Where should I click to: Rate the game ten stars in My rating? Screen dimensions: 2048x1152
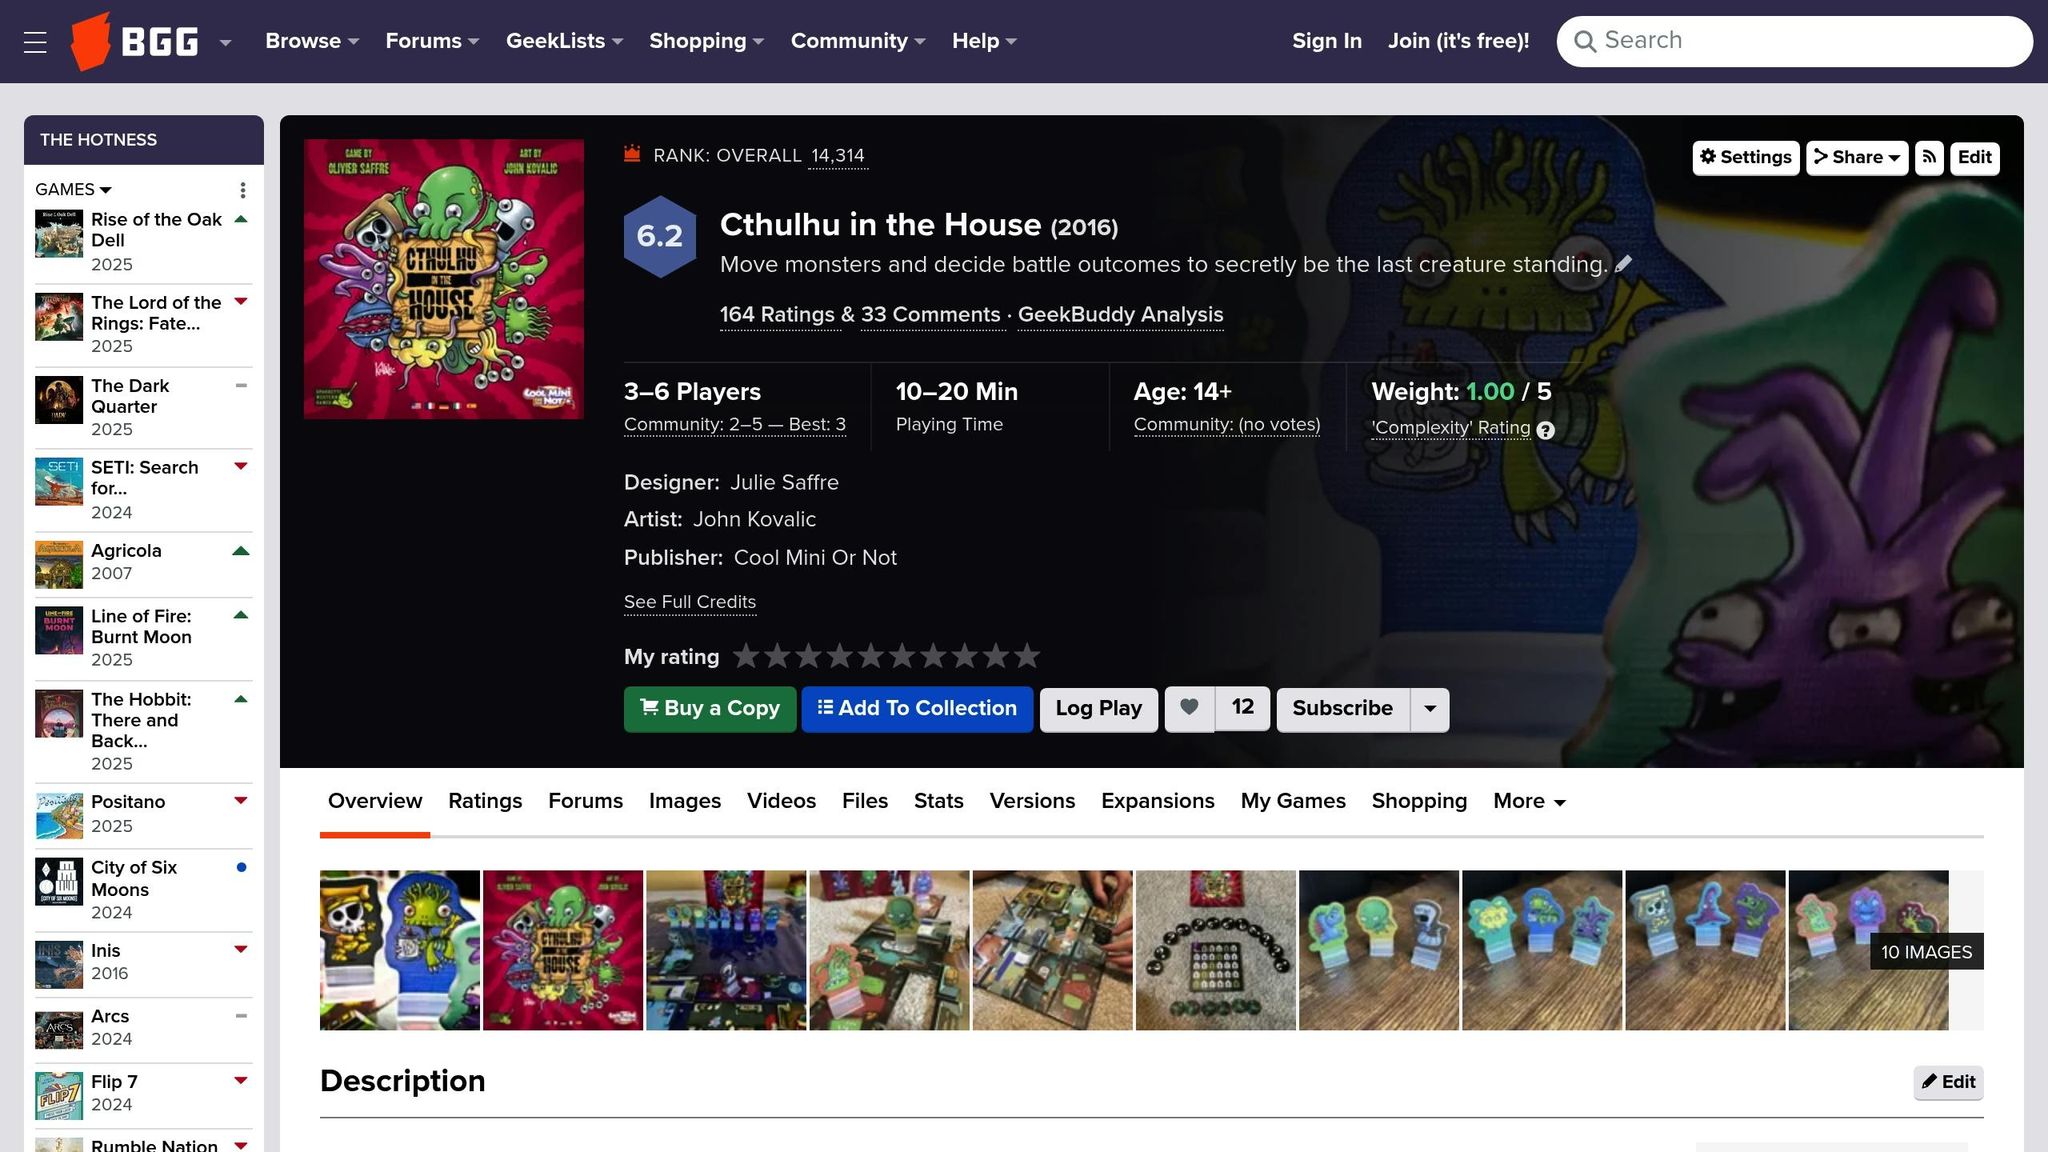tap(1027, 656)
